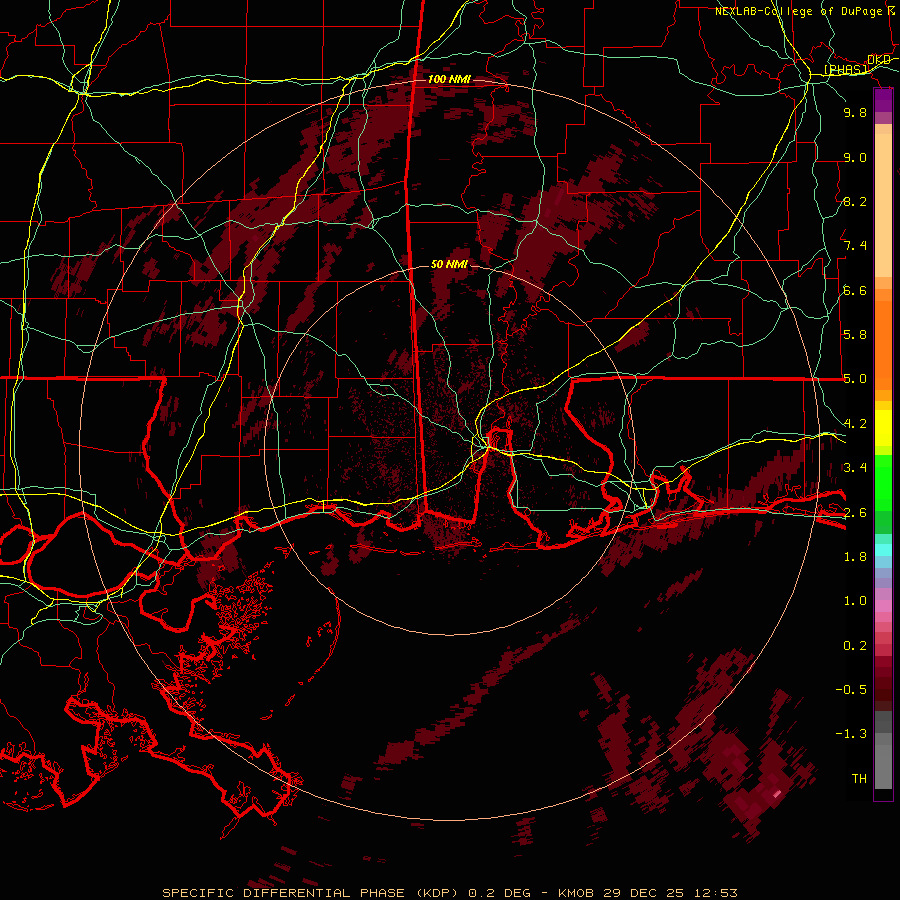Click the 29 DEC 25 date in the caption
This screenshot has width=900, height=900.
click(642, 893)
